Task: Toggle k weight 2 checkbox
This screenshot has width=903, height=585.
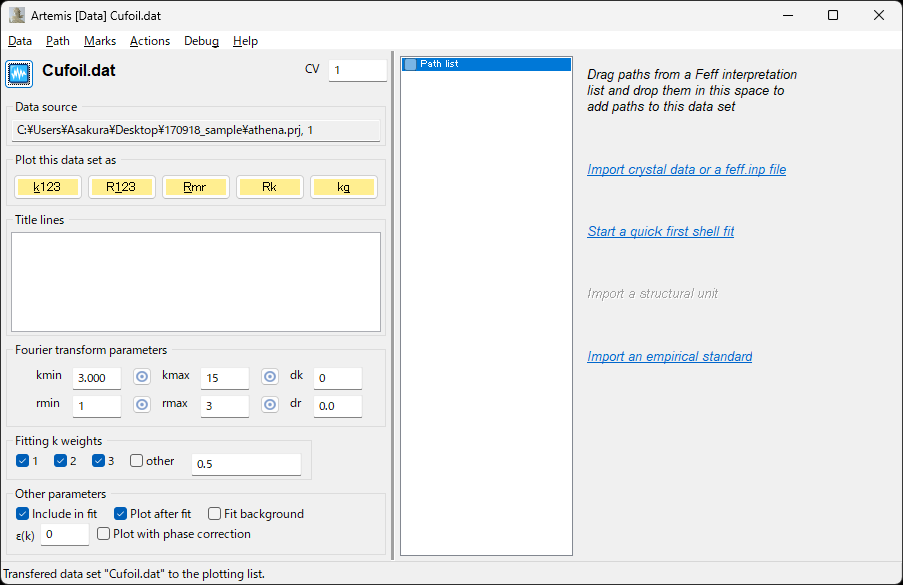Action: pos(60,461)
